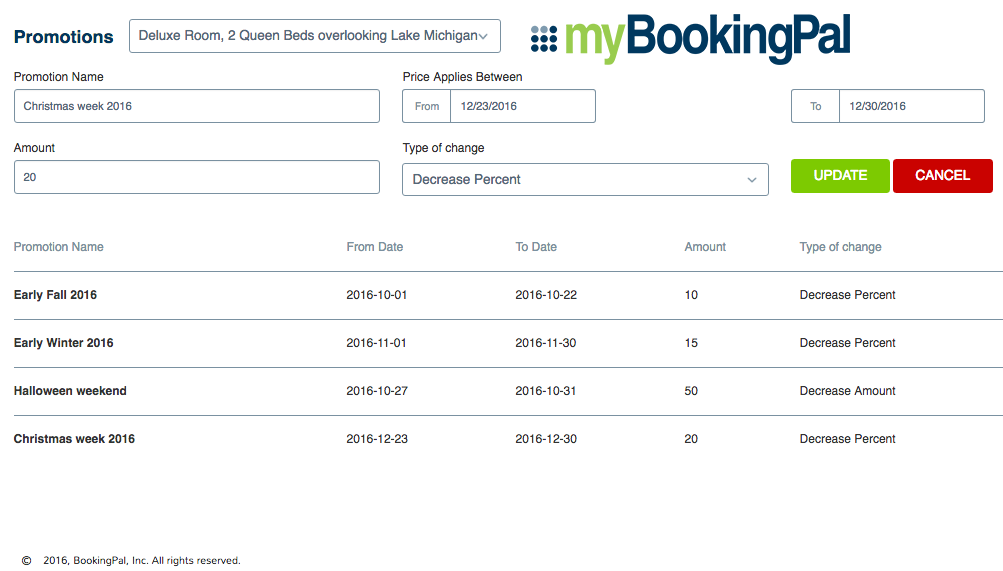Sort by Promotion Name column header
Screen dimensions: 1003x571
click(x=59, y=247)
